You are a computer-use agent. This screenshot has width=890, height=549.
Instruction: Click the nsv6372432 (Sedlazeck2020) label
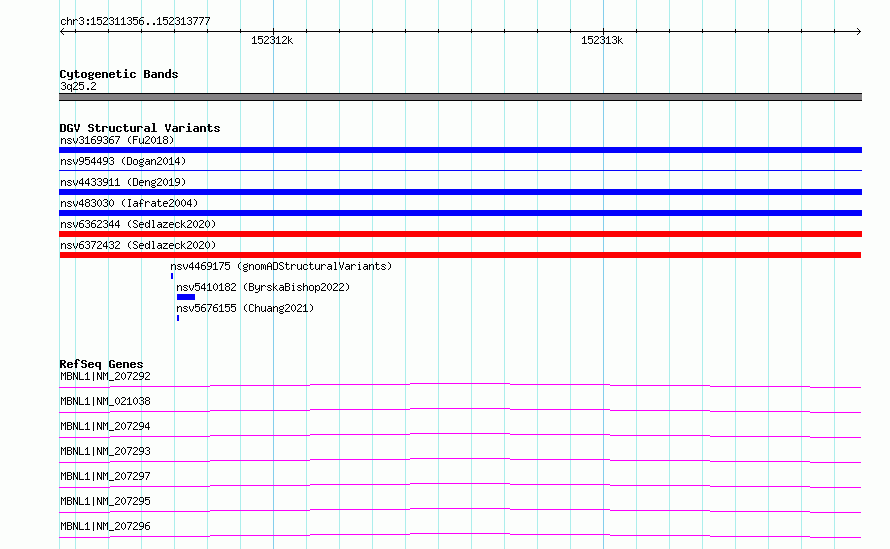[x=138, y=245]
